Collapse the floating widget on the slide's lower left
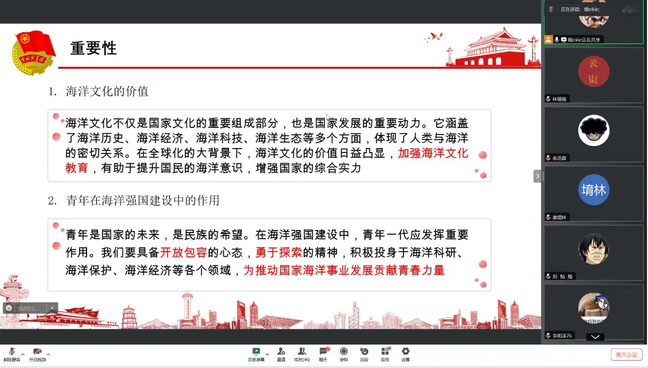 tap(52, 308)
